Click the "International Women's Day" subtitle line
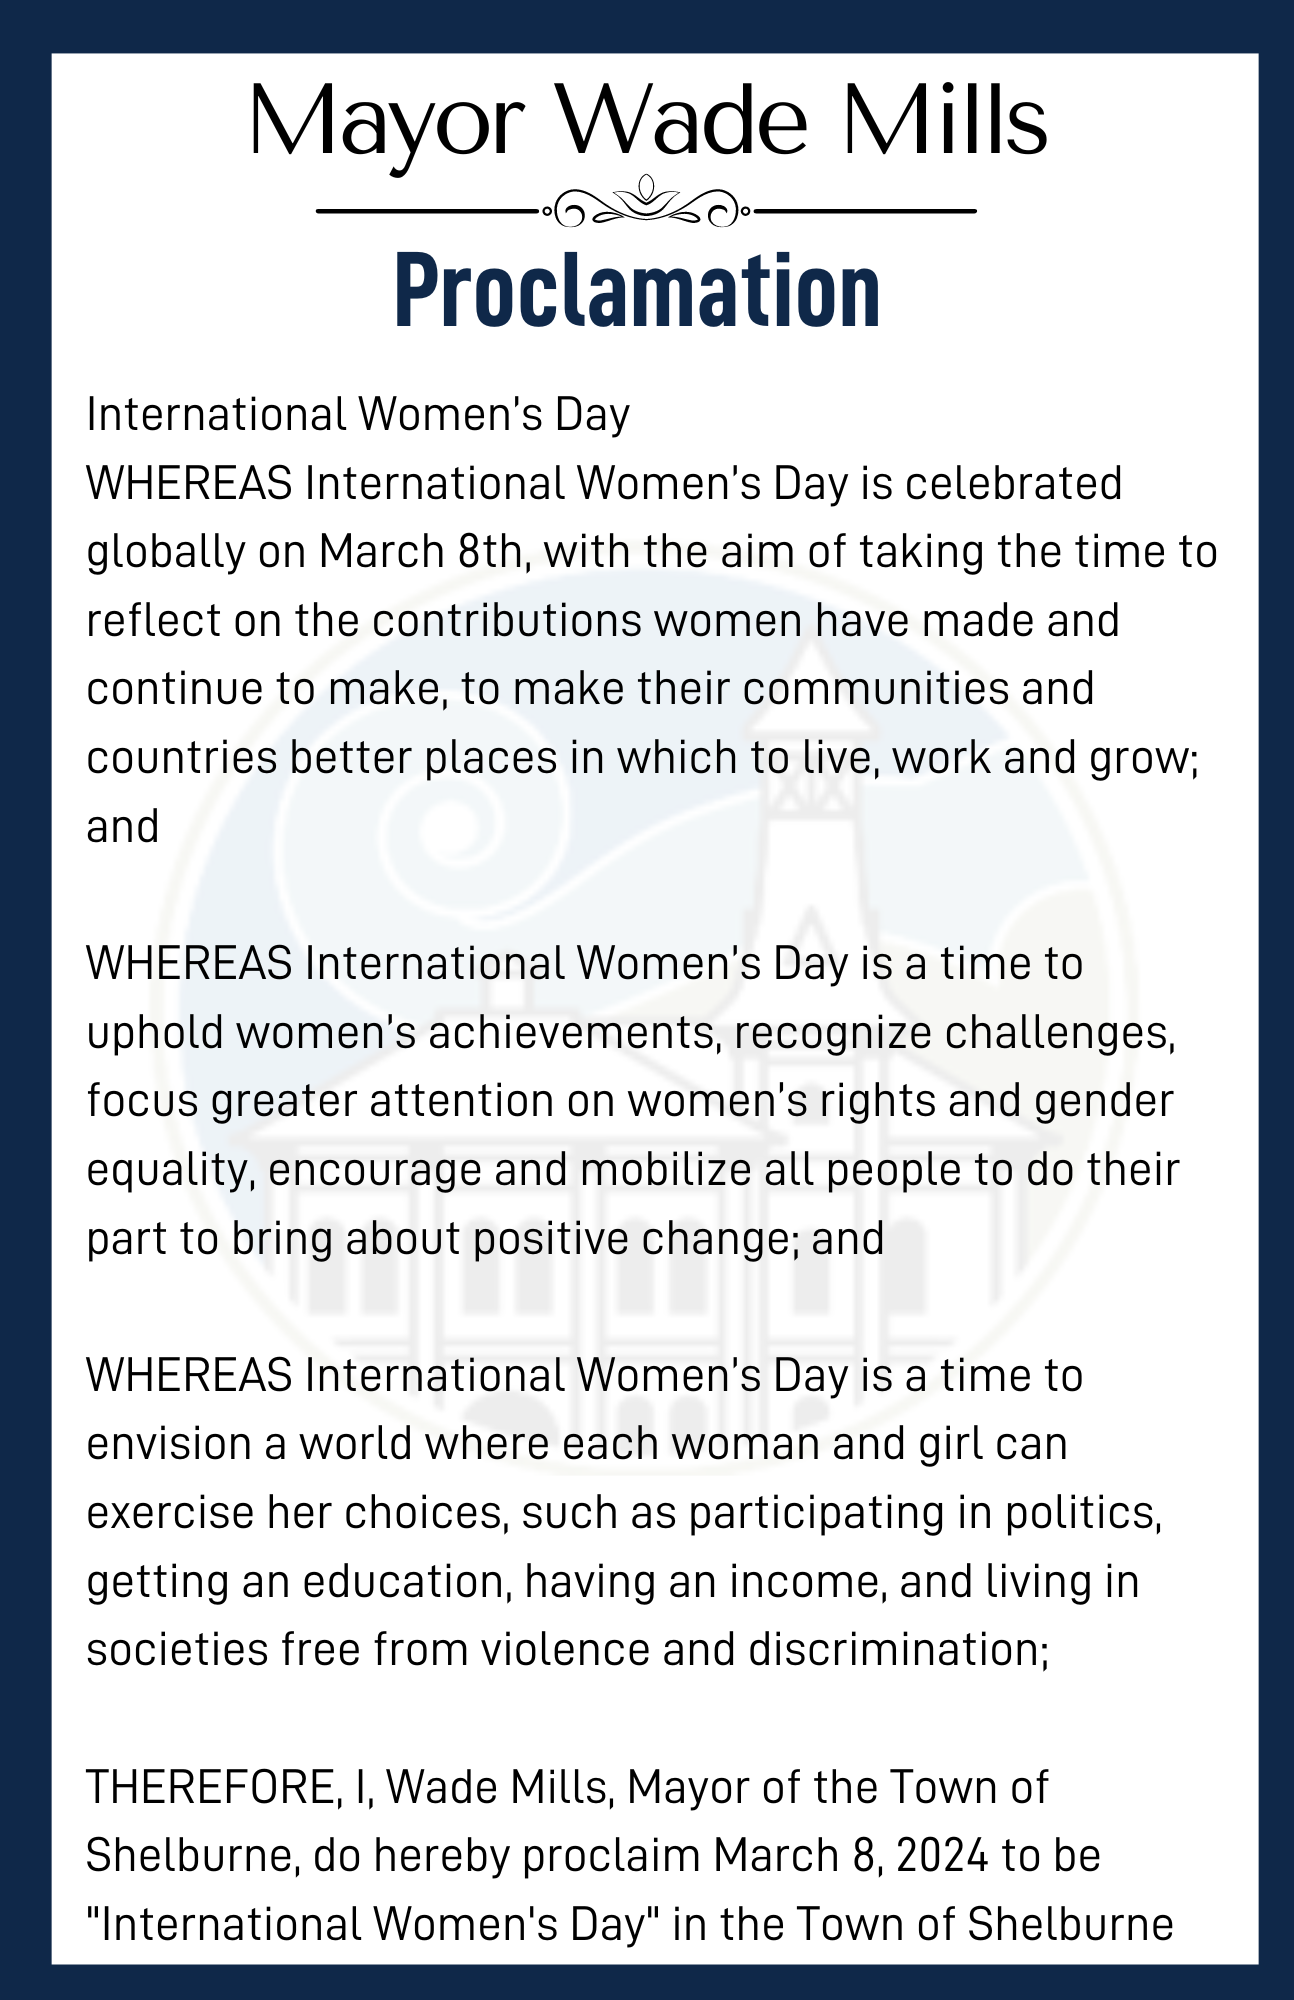 click(358, 414)
